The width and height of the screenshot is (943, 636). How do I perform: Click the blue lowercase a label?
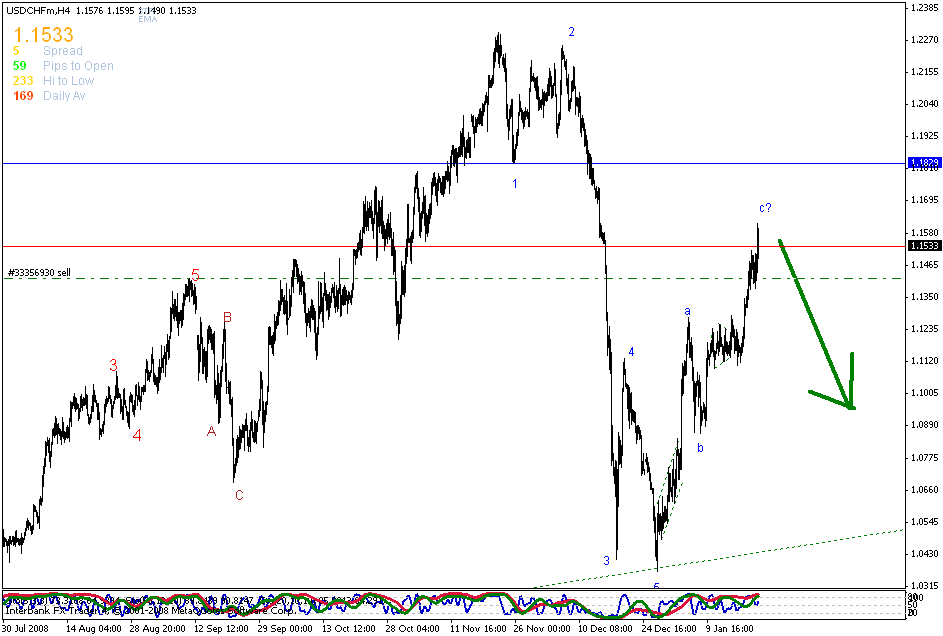(x=687, y=311)
